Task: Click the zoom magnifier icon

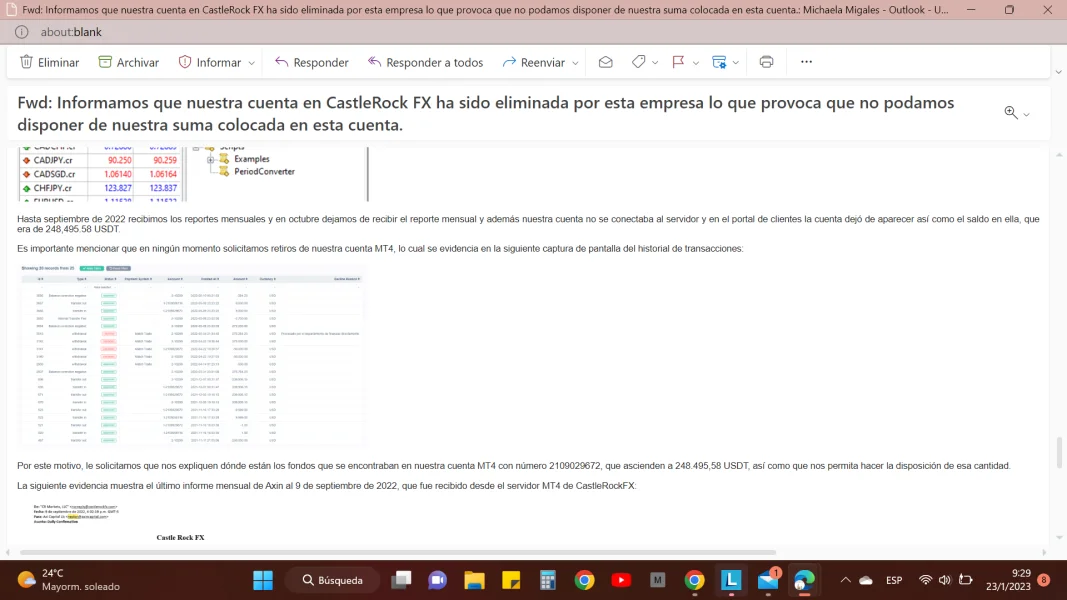Action: click(x=1011, y=113)
